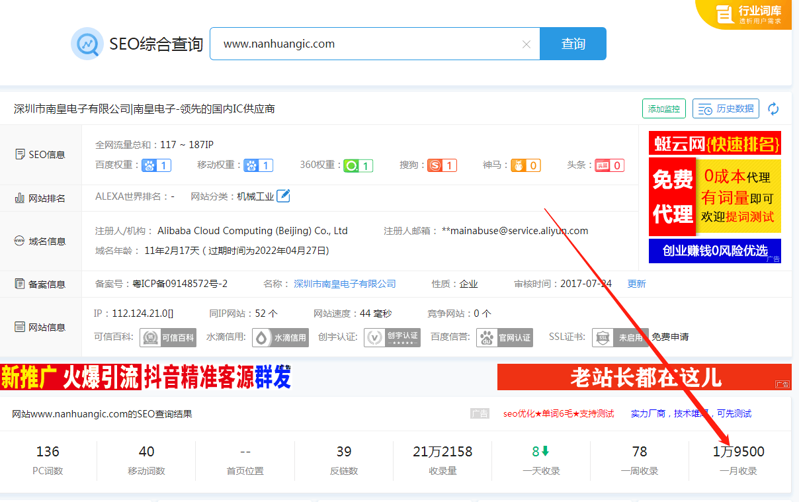Viewport: 799px width, 502px height.
Task: Click 同IP网站 52个 value
Action: (266, 313)
